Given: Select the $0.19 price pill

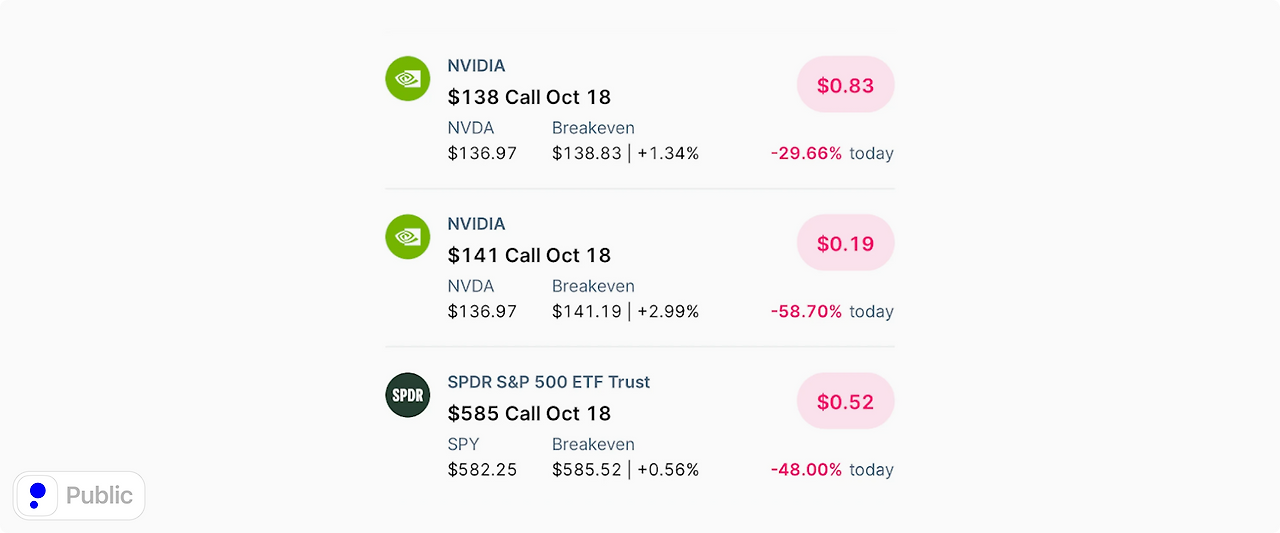Looking at the screenshot, I should (845, 243).
